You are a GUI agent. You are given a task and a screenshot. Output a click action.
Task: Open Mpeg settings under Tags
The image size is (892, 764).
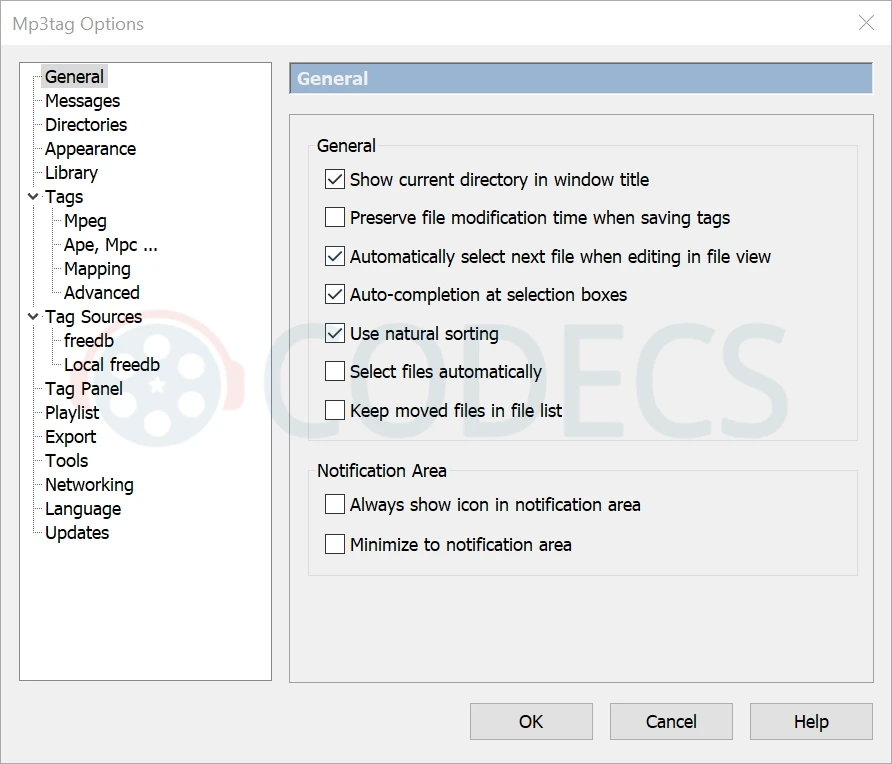click(85, 221)
